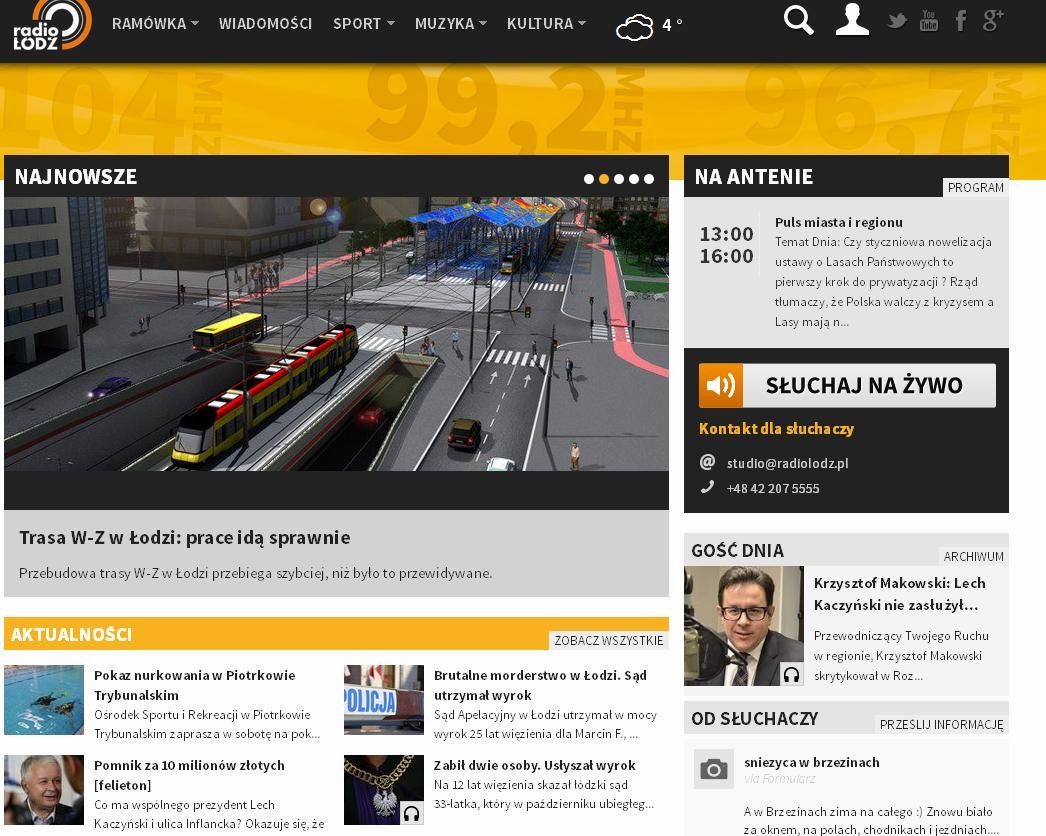Click the user account icon

point(852,21)
